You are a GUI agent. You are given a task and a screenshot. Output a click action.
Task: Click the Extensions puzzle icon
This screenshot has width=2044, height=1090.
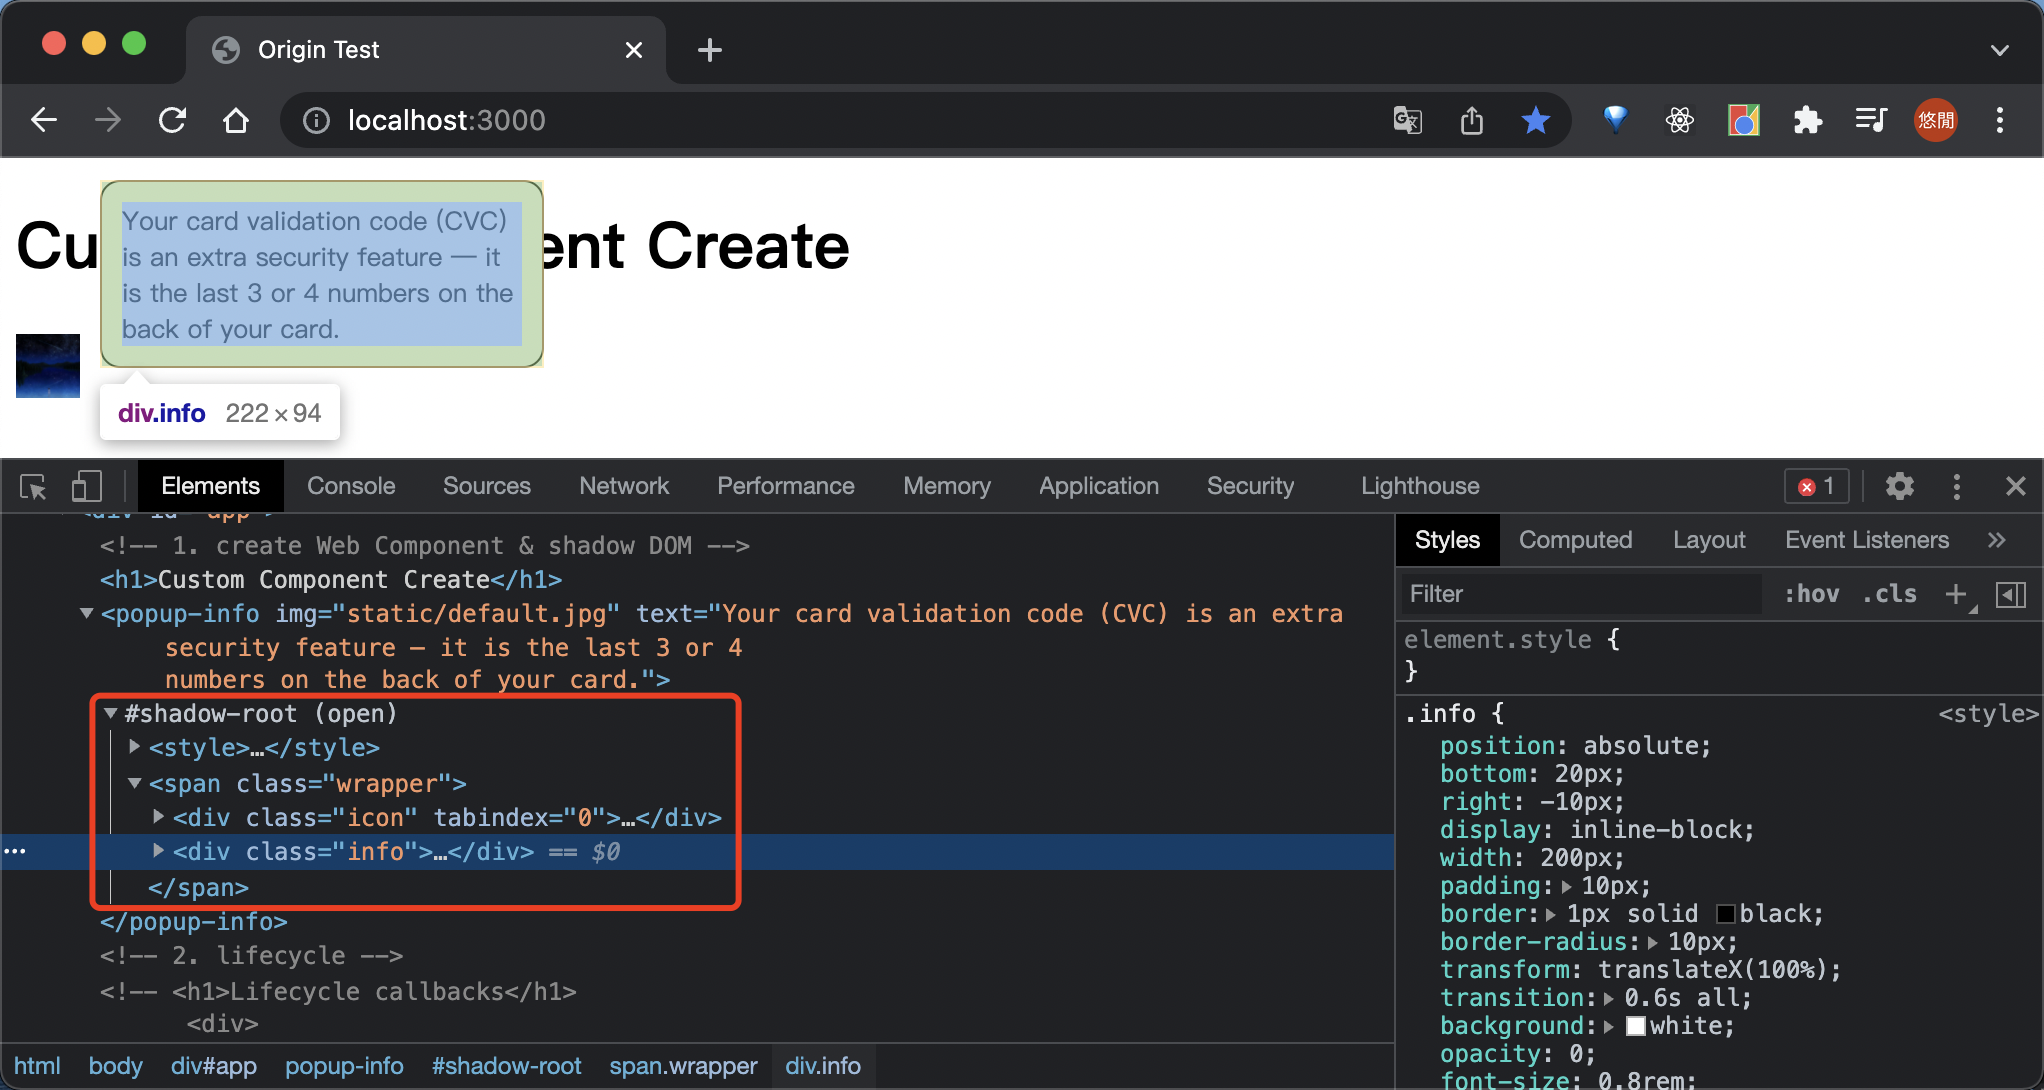pyautogui.click(x=1808, y=120)
